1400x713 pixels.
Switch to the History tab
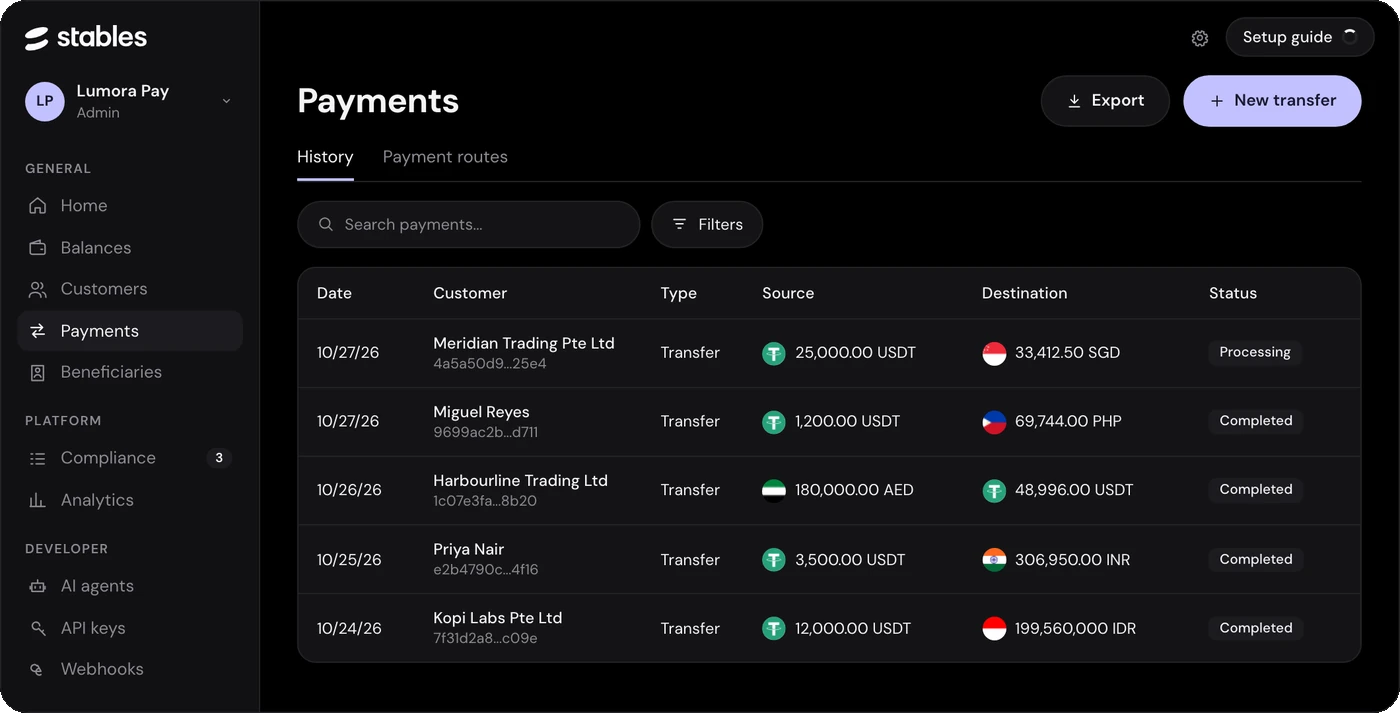[x=325, y=157]
